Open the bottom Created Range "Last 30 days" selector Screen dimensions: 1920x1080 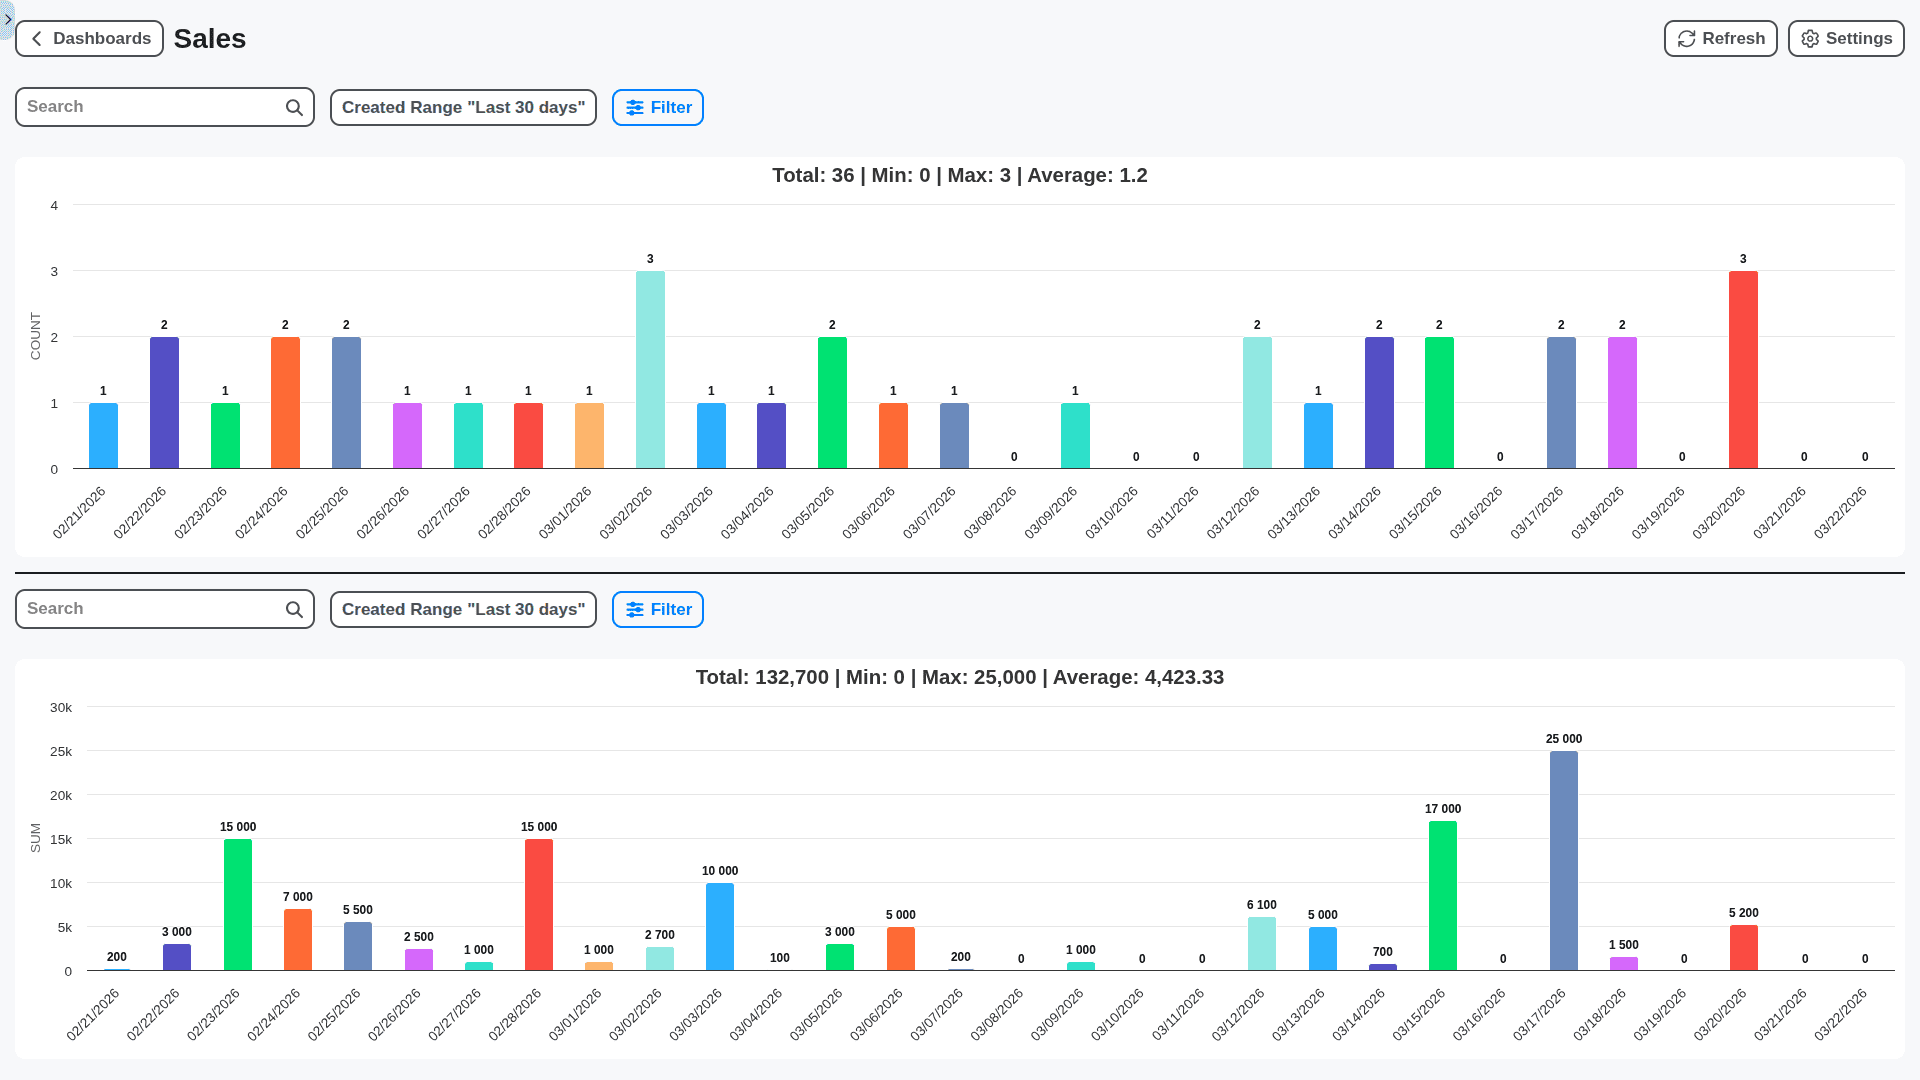point(463,609)
